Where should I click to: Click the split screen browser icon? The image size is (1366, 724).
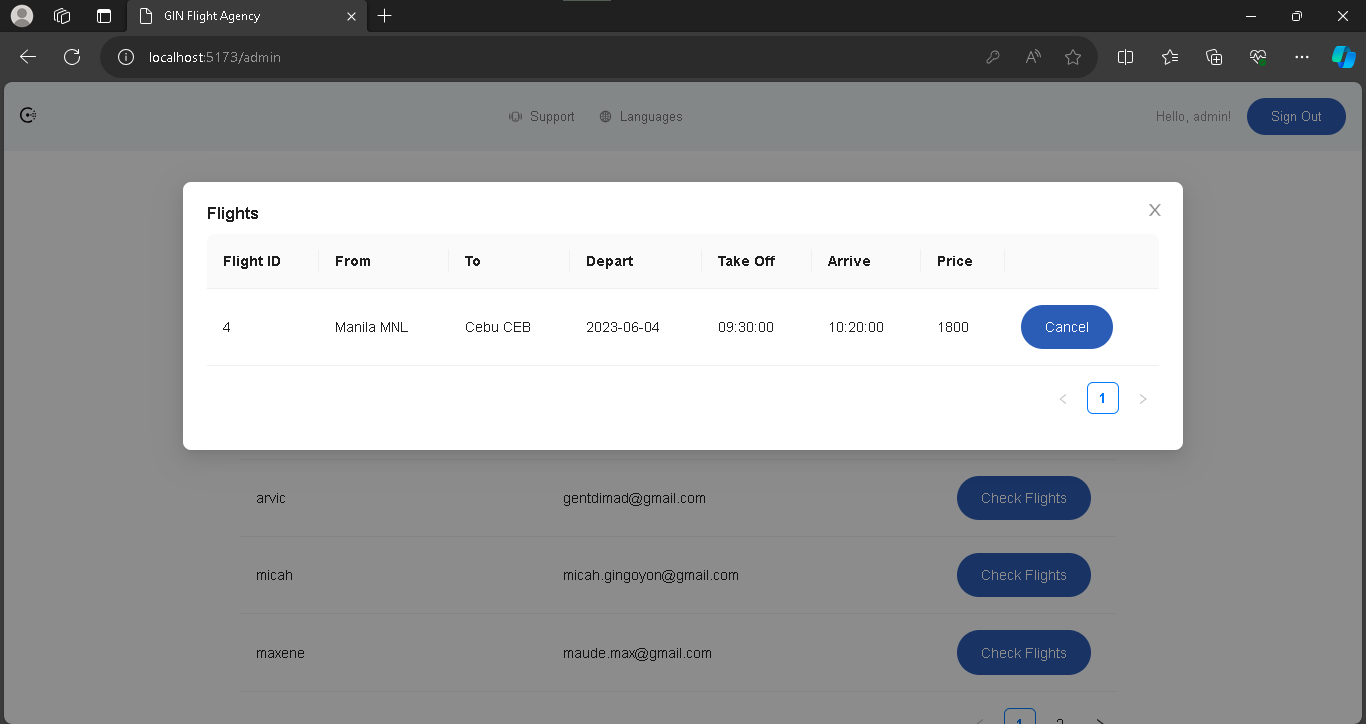click(x=1125, y=57)
